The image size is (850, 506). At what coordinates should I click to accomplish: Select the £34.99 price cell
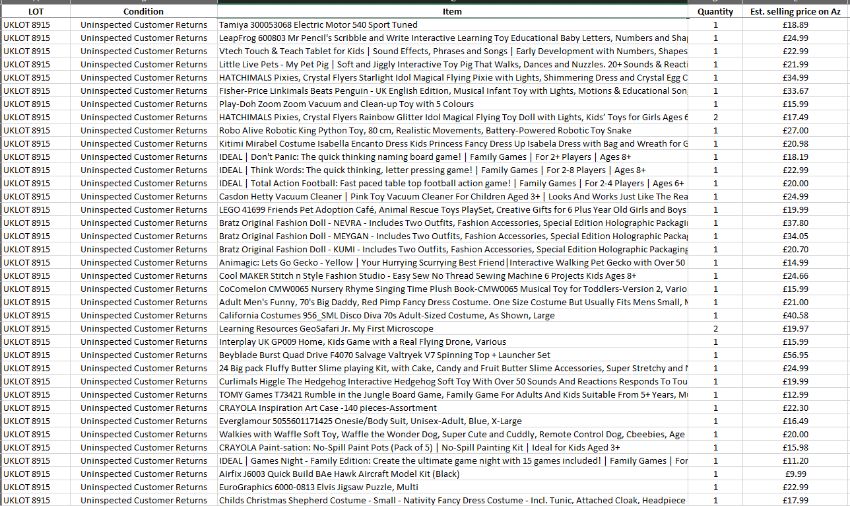[x=795, y=78]
